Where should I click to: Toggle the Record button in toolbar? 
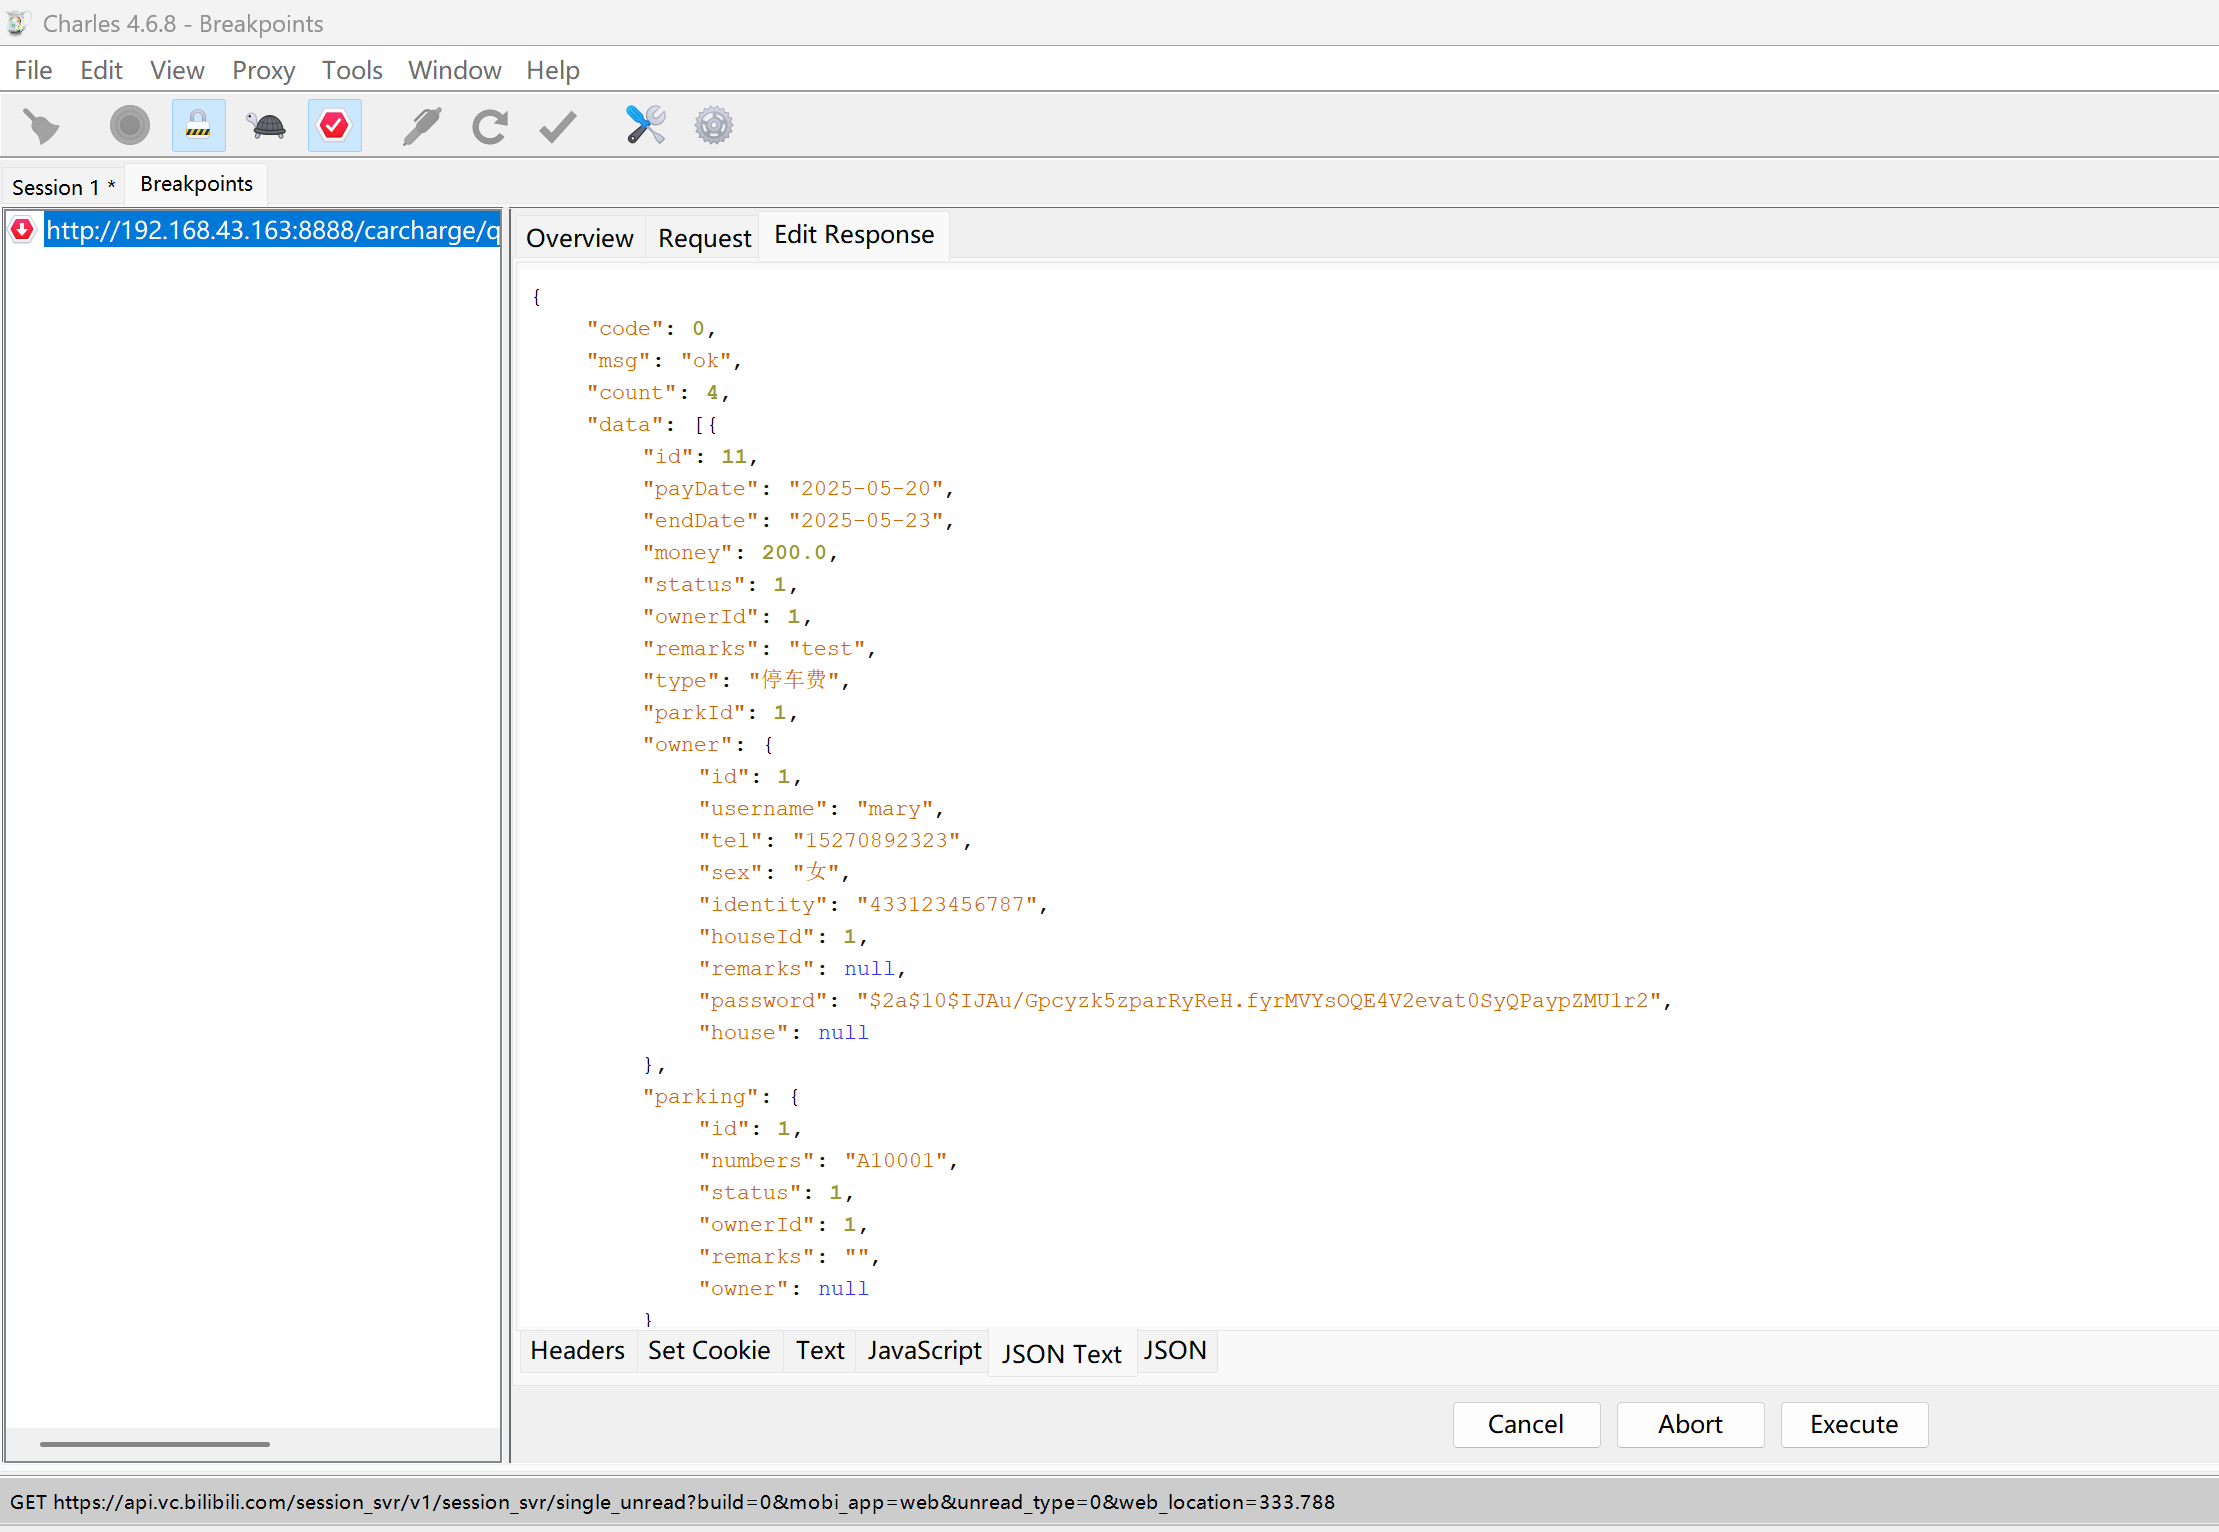pos(129,126)
